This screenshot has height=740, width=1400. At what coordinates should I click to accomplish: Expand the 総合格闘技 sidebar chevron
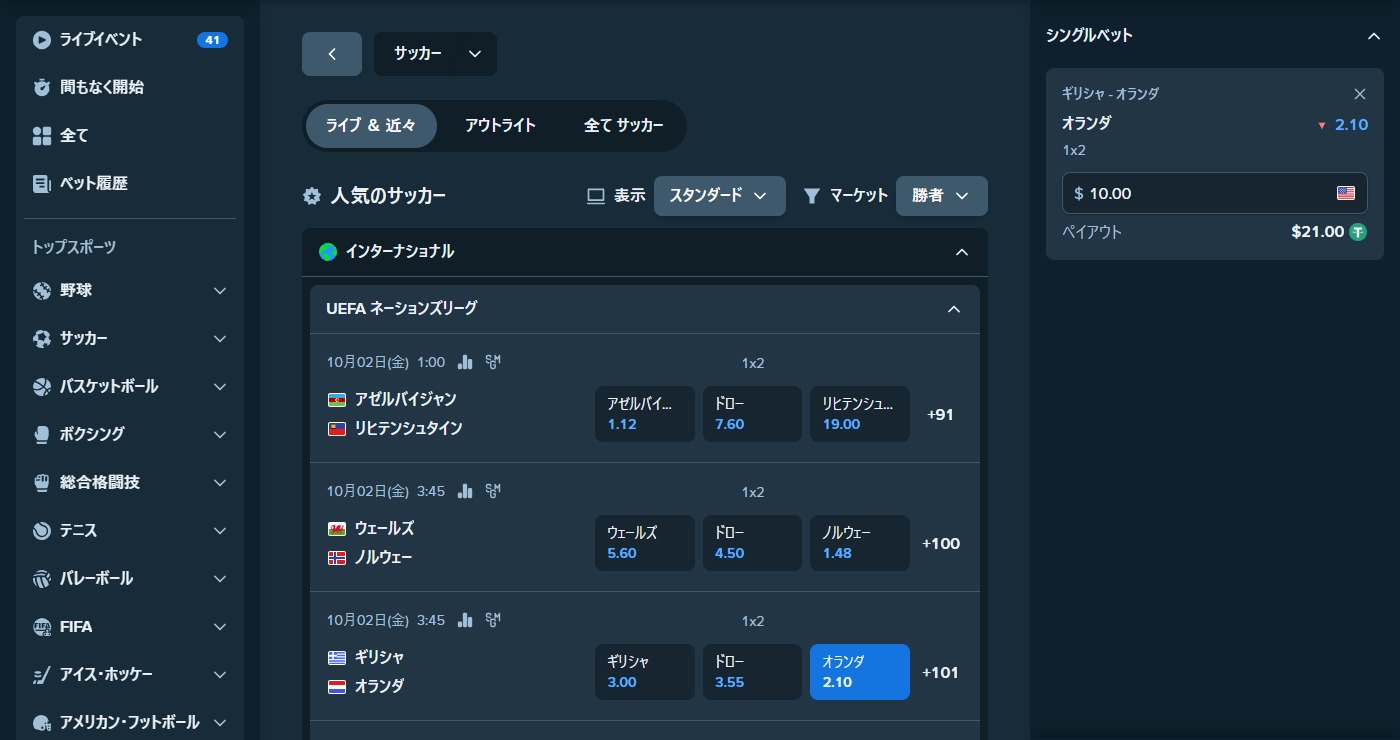[220, 483]
